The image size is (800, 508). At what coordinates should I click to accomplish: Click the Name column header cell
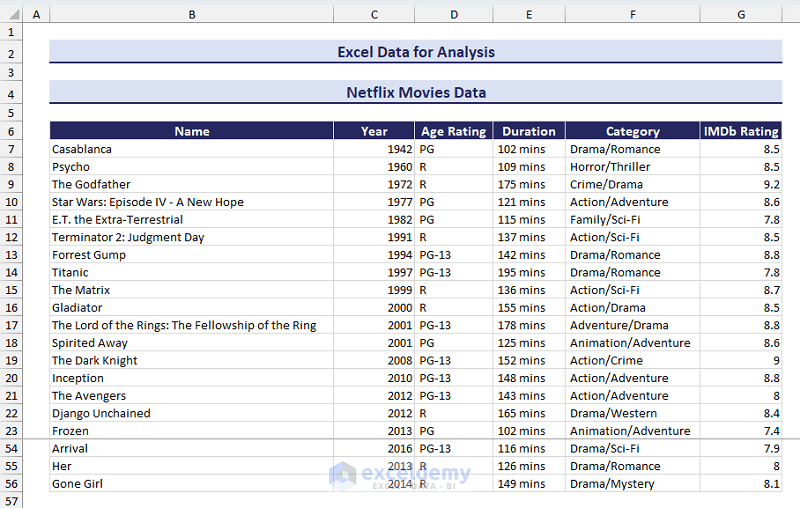click(x=191, y=131)
